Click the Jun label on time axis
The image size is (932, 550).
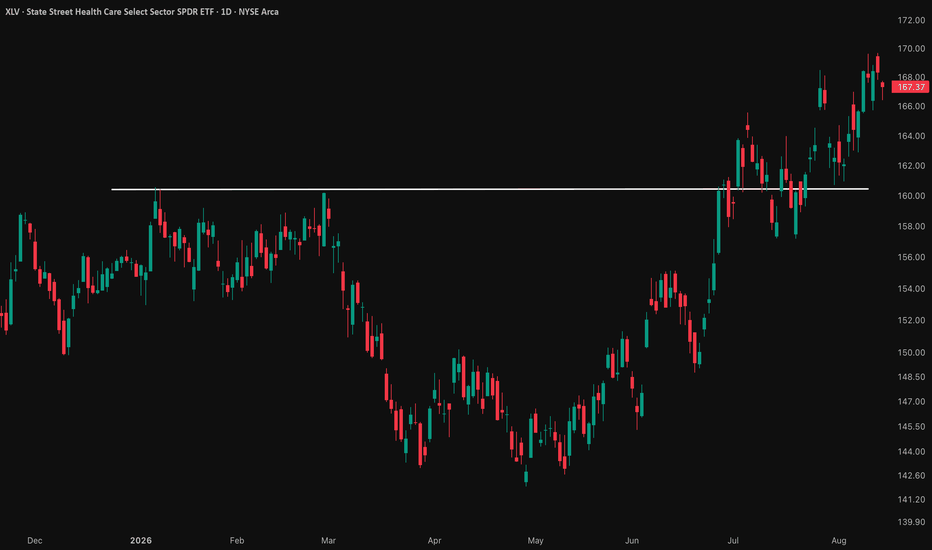click(x=632, y=540)
